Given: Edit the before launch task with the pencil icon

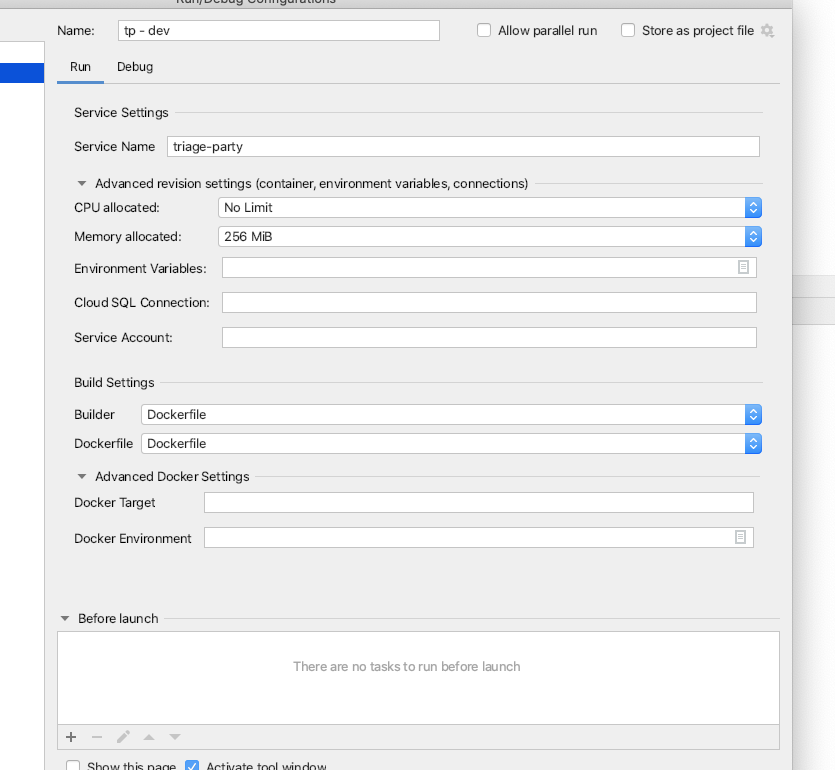Looking at the screenshot, I should pos(123,737).
